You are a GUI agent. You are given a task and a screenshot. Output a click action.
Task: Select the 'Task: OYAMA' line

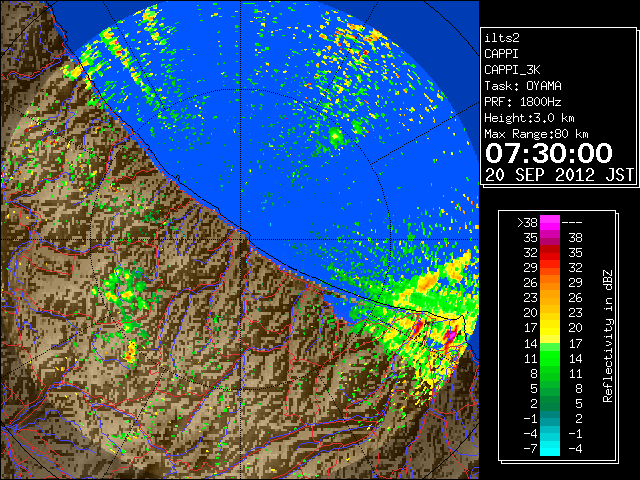(x=523, y=86)
